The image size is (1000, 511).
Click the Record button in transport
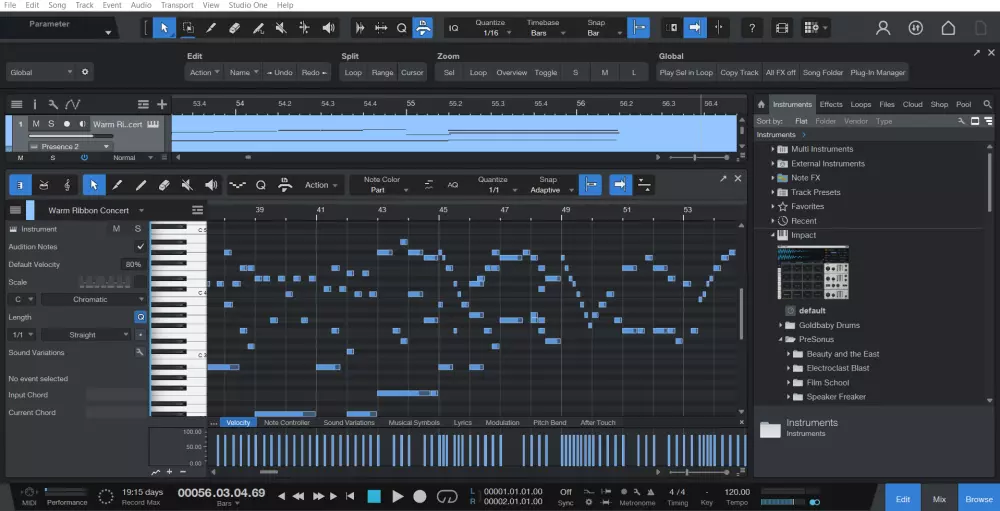point(420,496)
